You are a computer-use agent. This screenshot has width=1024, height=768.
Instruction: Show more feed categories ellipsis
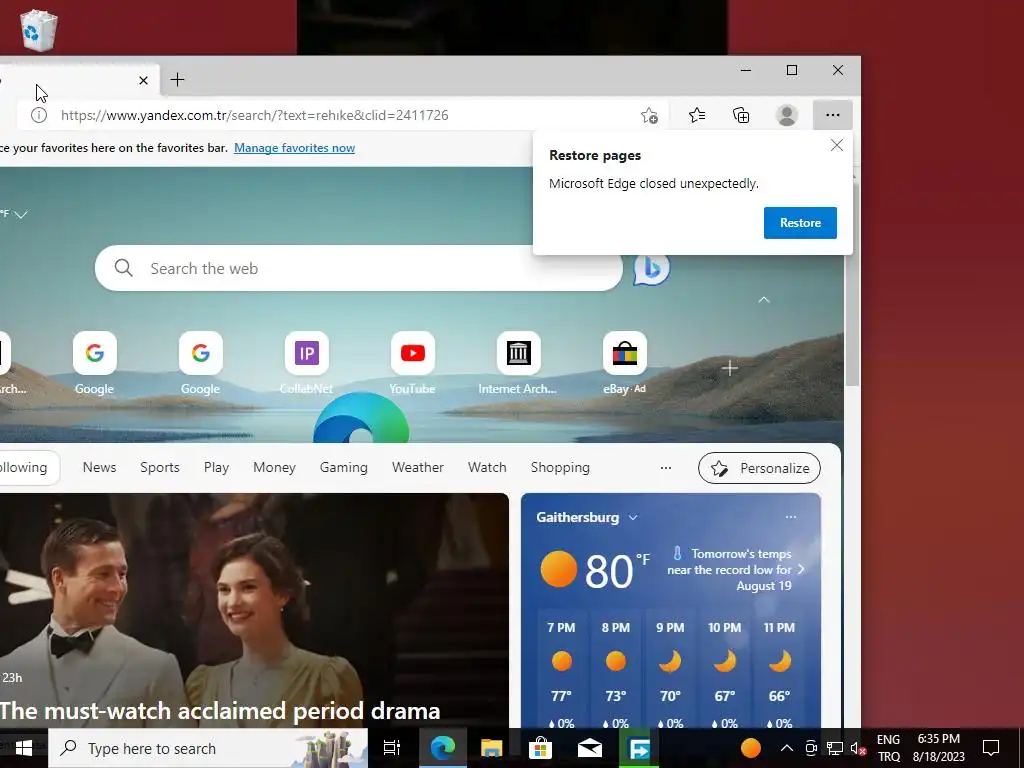click(665, 468)
